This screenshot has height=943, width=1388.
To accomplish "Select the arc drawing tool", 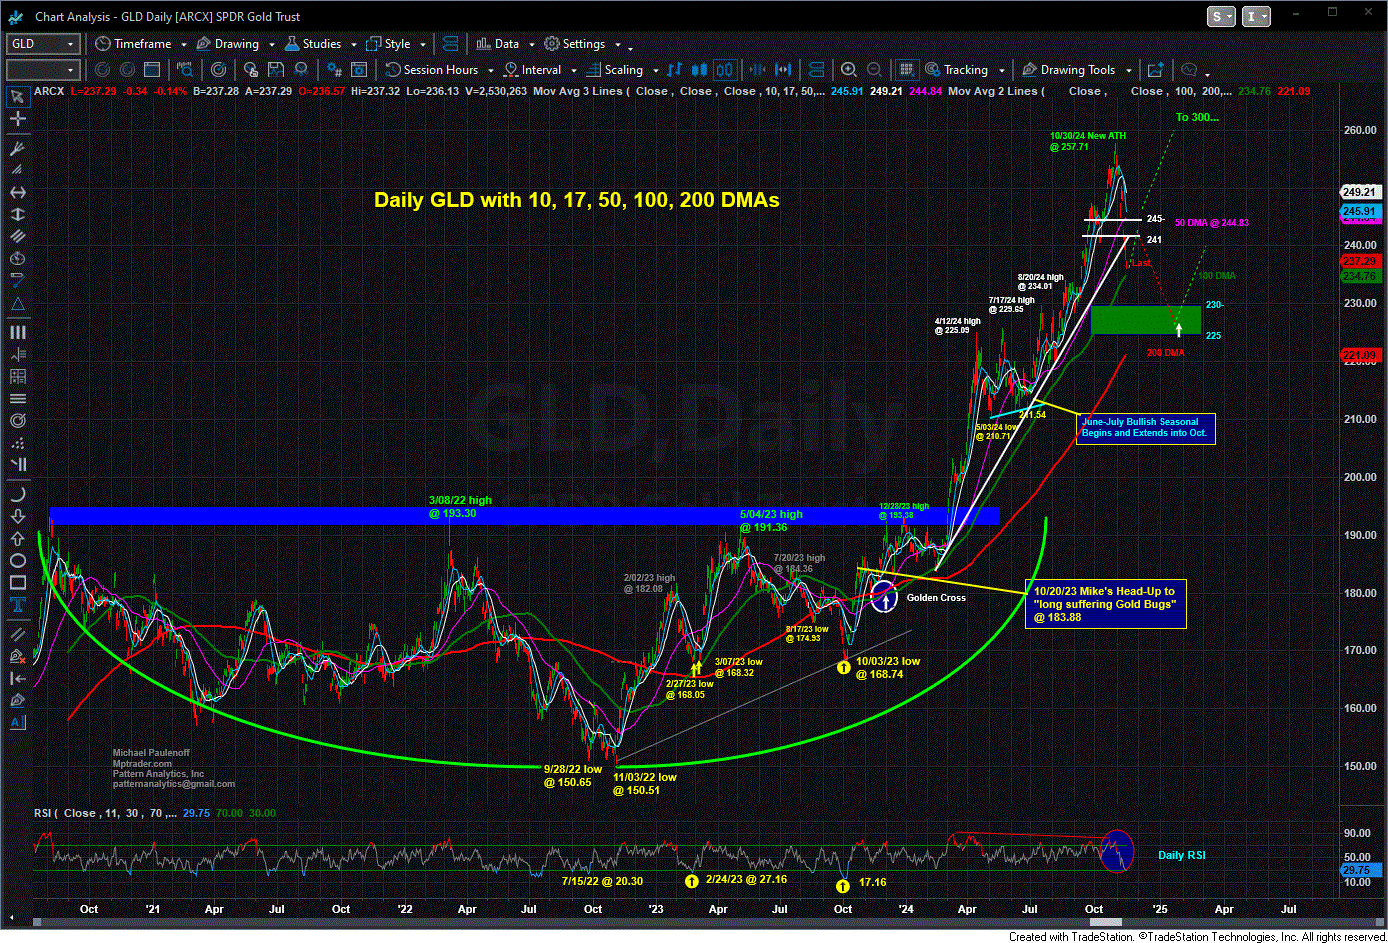I will [17, 494].
